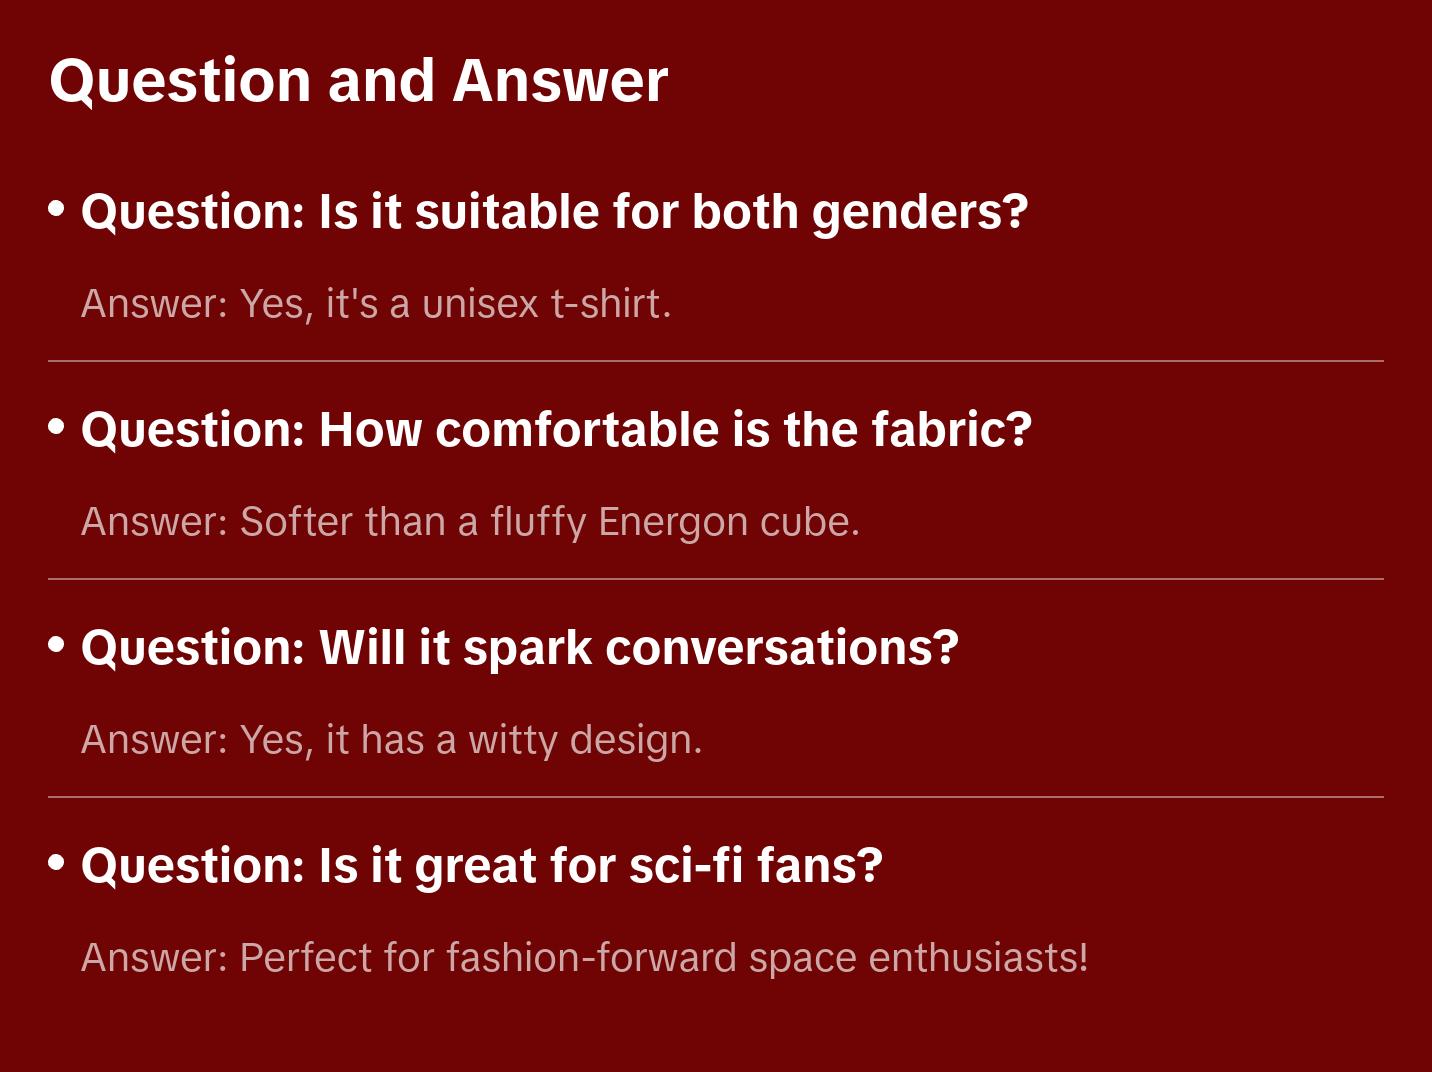Image resolution: width=1432 pixels, height=1072 pixels.
Task: Click the bullet before the fabric question
Action: [x=57, y=427]
